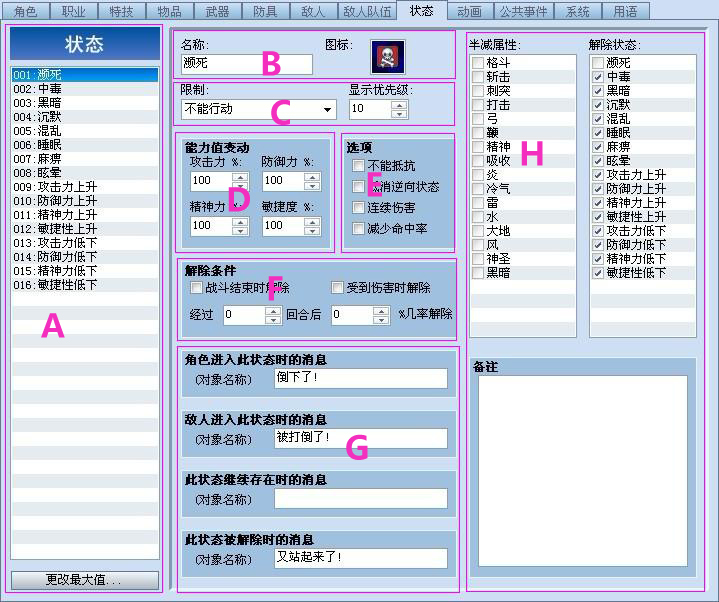
Task: Click inside the 备注 notes box
Action: pos(583,471)
